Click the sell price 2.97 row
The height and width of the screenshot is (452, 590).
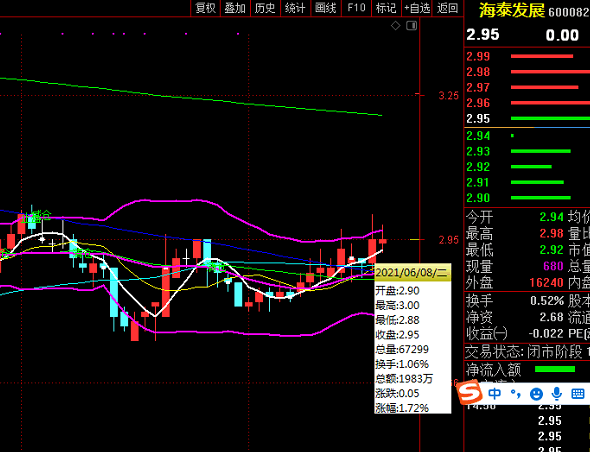click(x=528, y=87)
